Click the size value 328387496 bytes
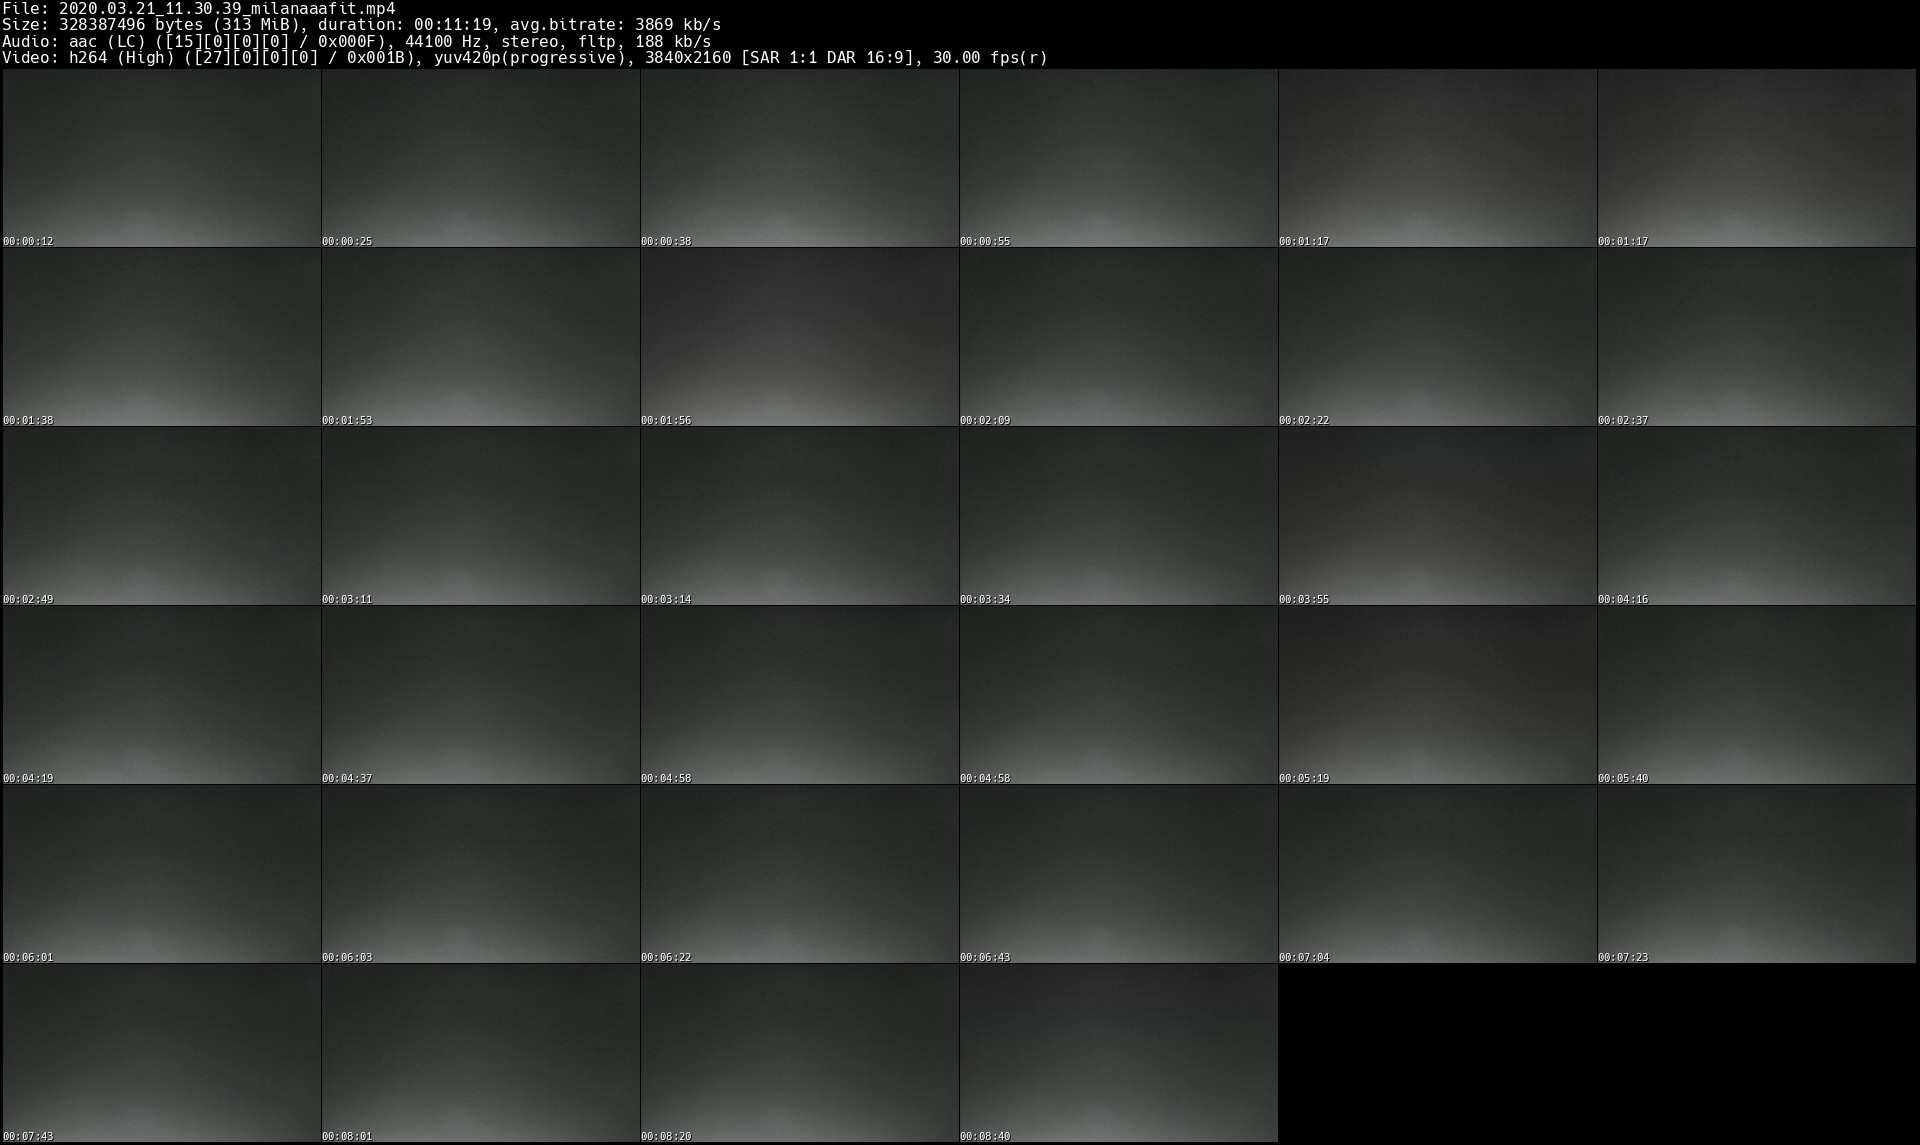1920x1145 pixels. click(x=131, y=25)
